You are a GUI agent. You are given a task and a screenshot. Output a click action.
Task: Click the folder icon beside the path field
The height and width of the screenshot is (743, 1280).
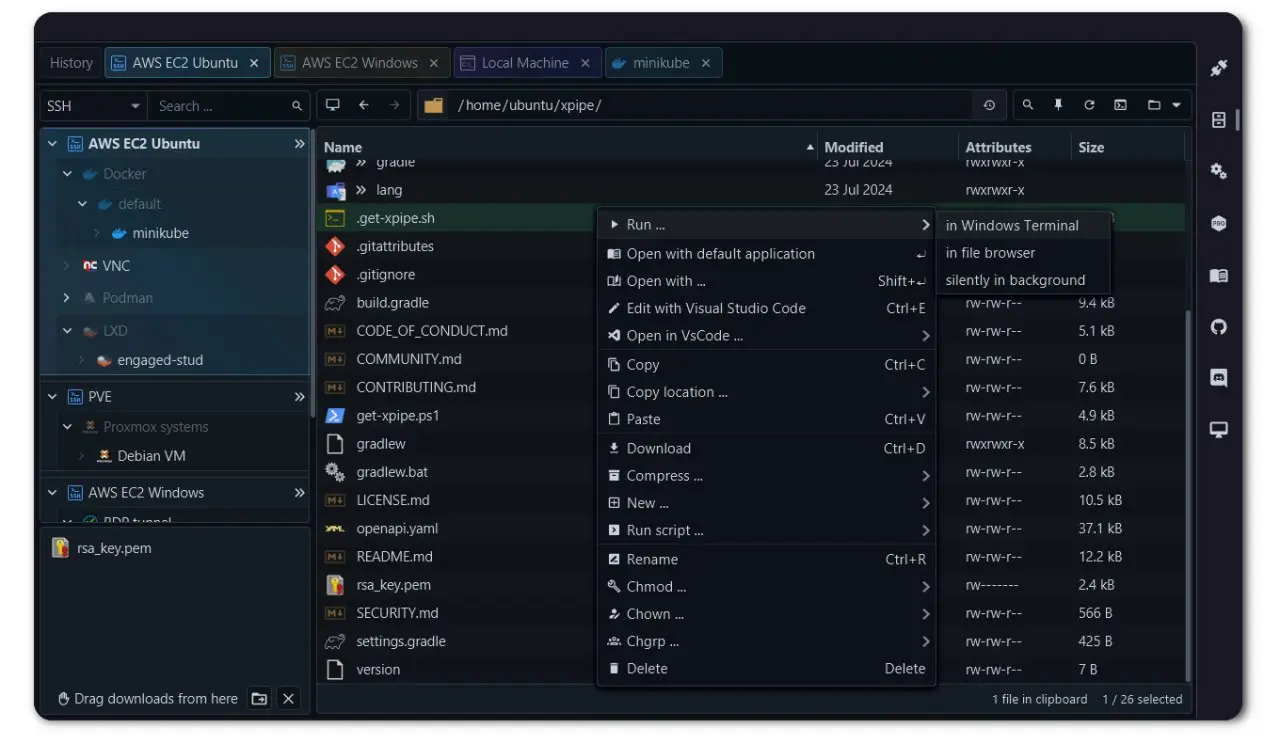point(433,105)
